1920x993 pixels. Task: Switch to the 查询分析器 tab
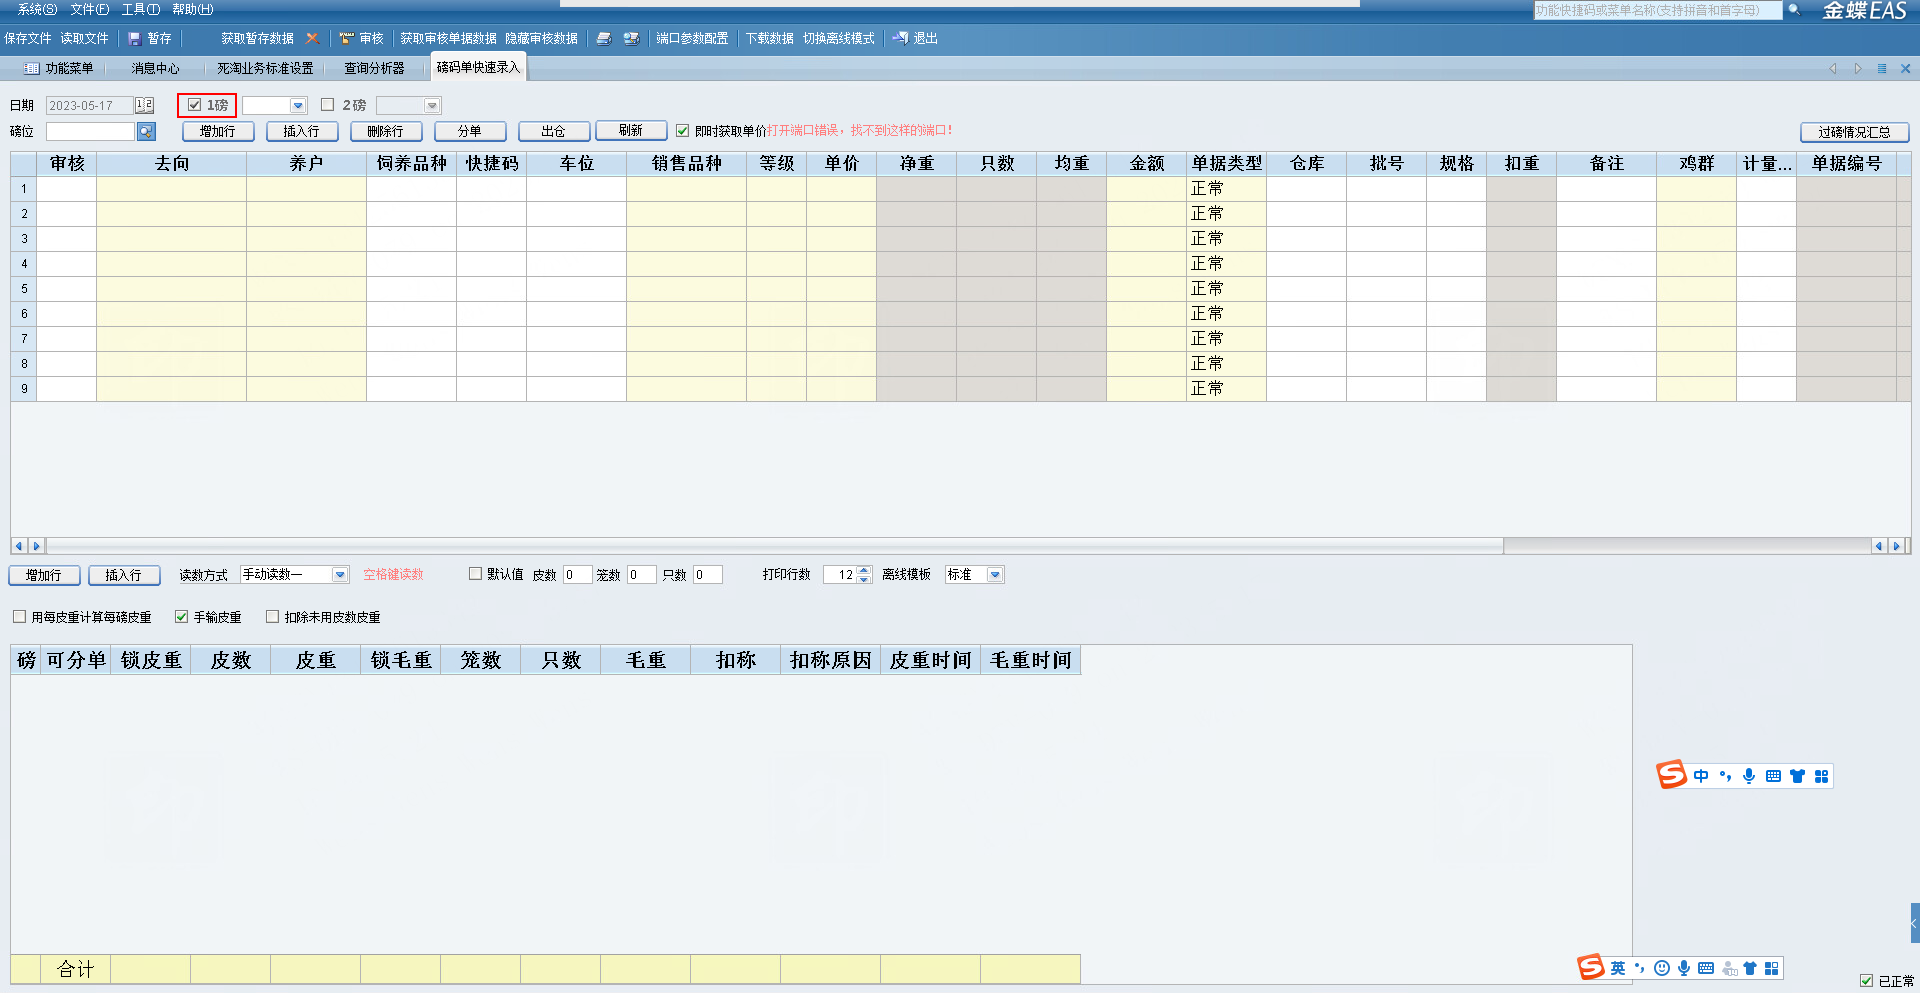[374, 69]
